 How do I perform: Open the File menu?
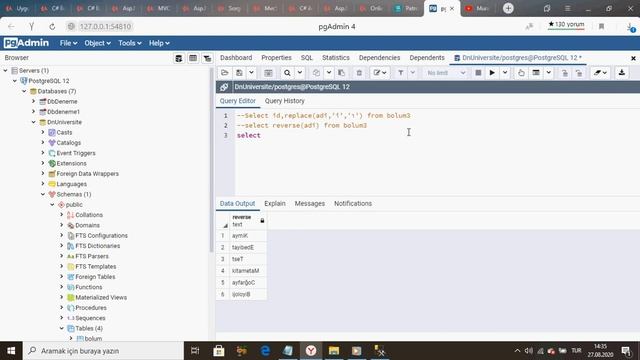click(x=68, y=43)
